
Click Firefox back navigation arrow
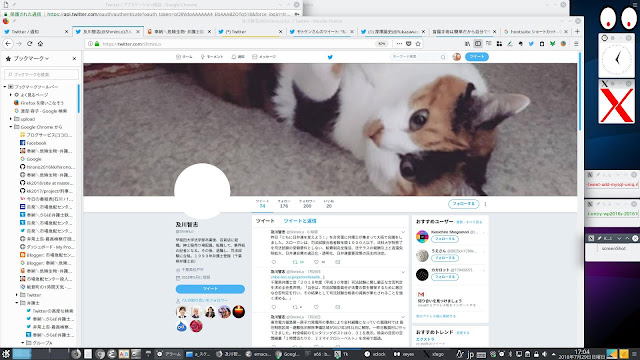pos(8,44)
